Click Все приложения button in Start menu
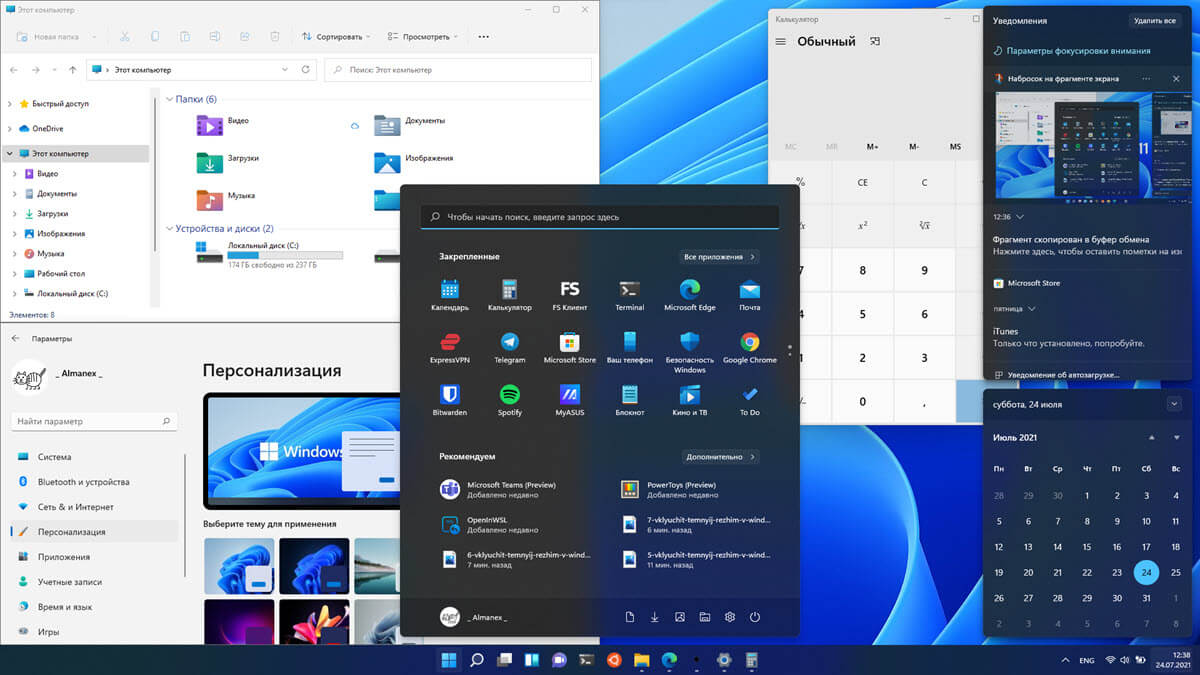This screenshot has height=675, width=1200. (x=719, y=257)
